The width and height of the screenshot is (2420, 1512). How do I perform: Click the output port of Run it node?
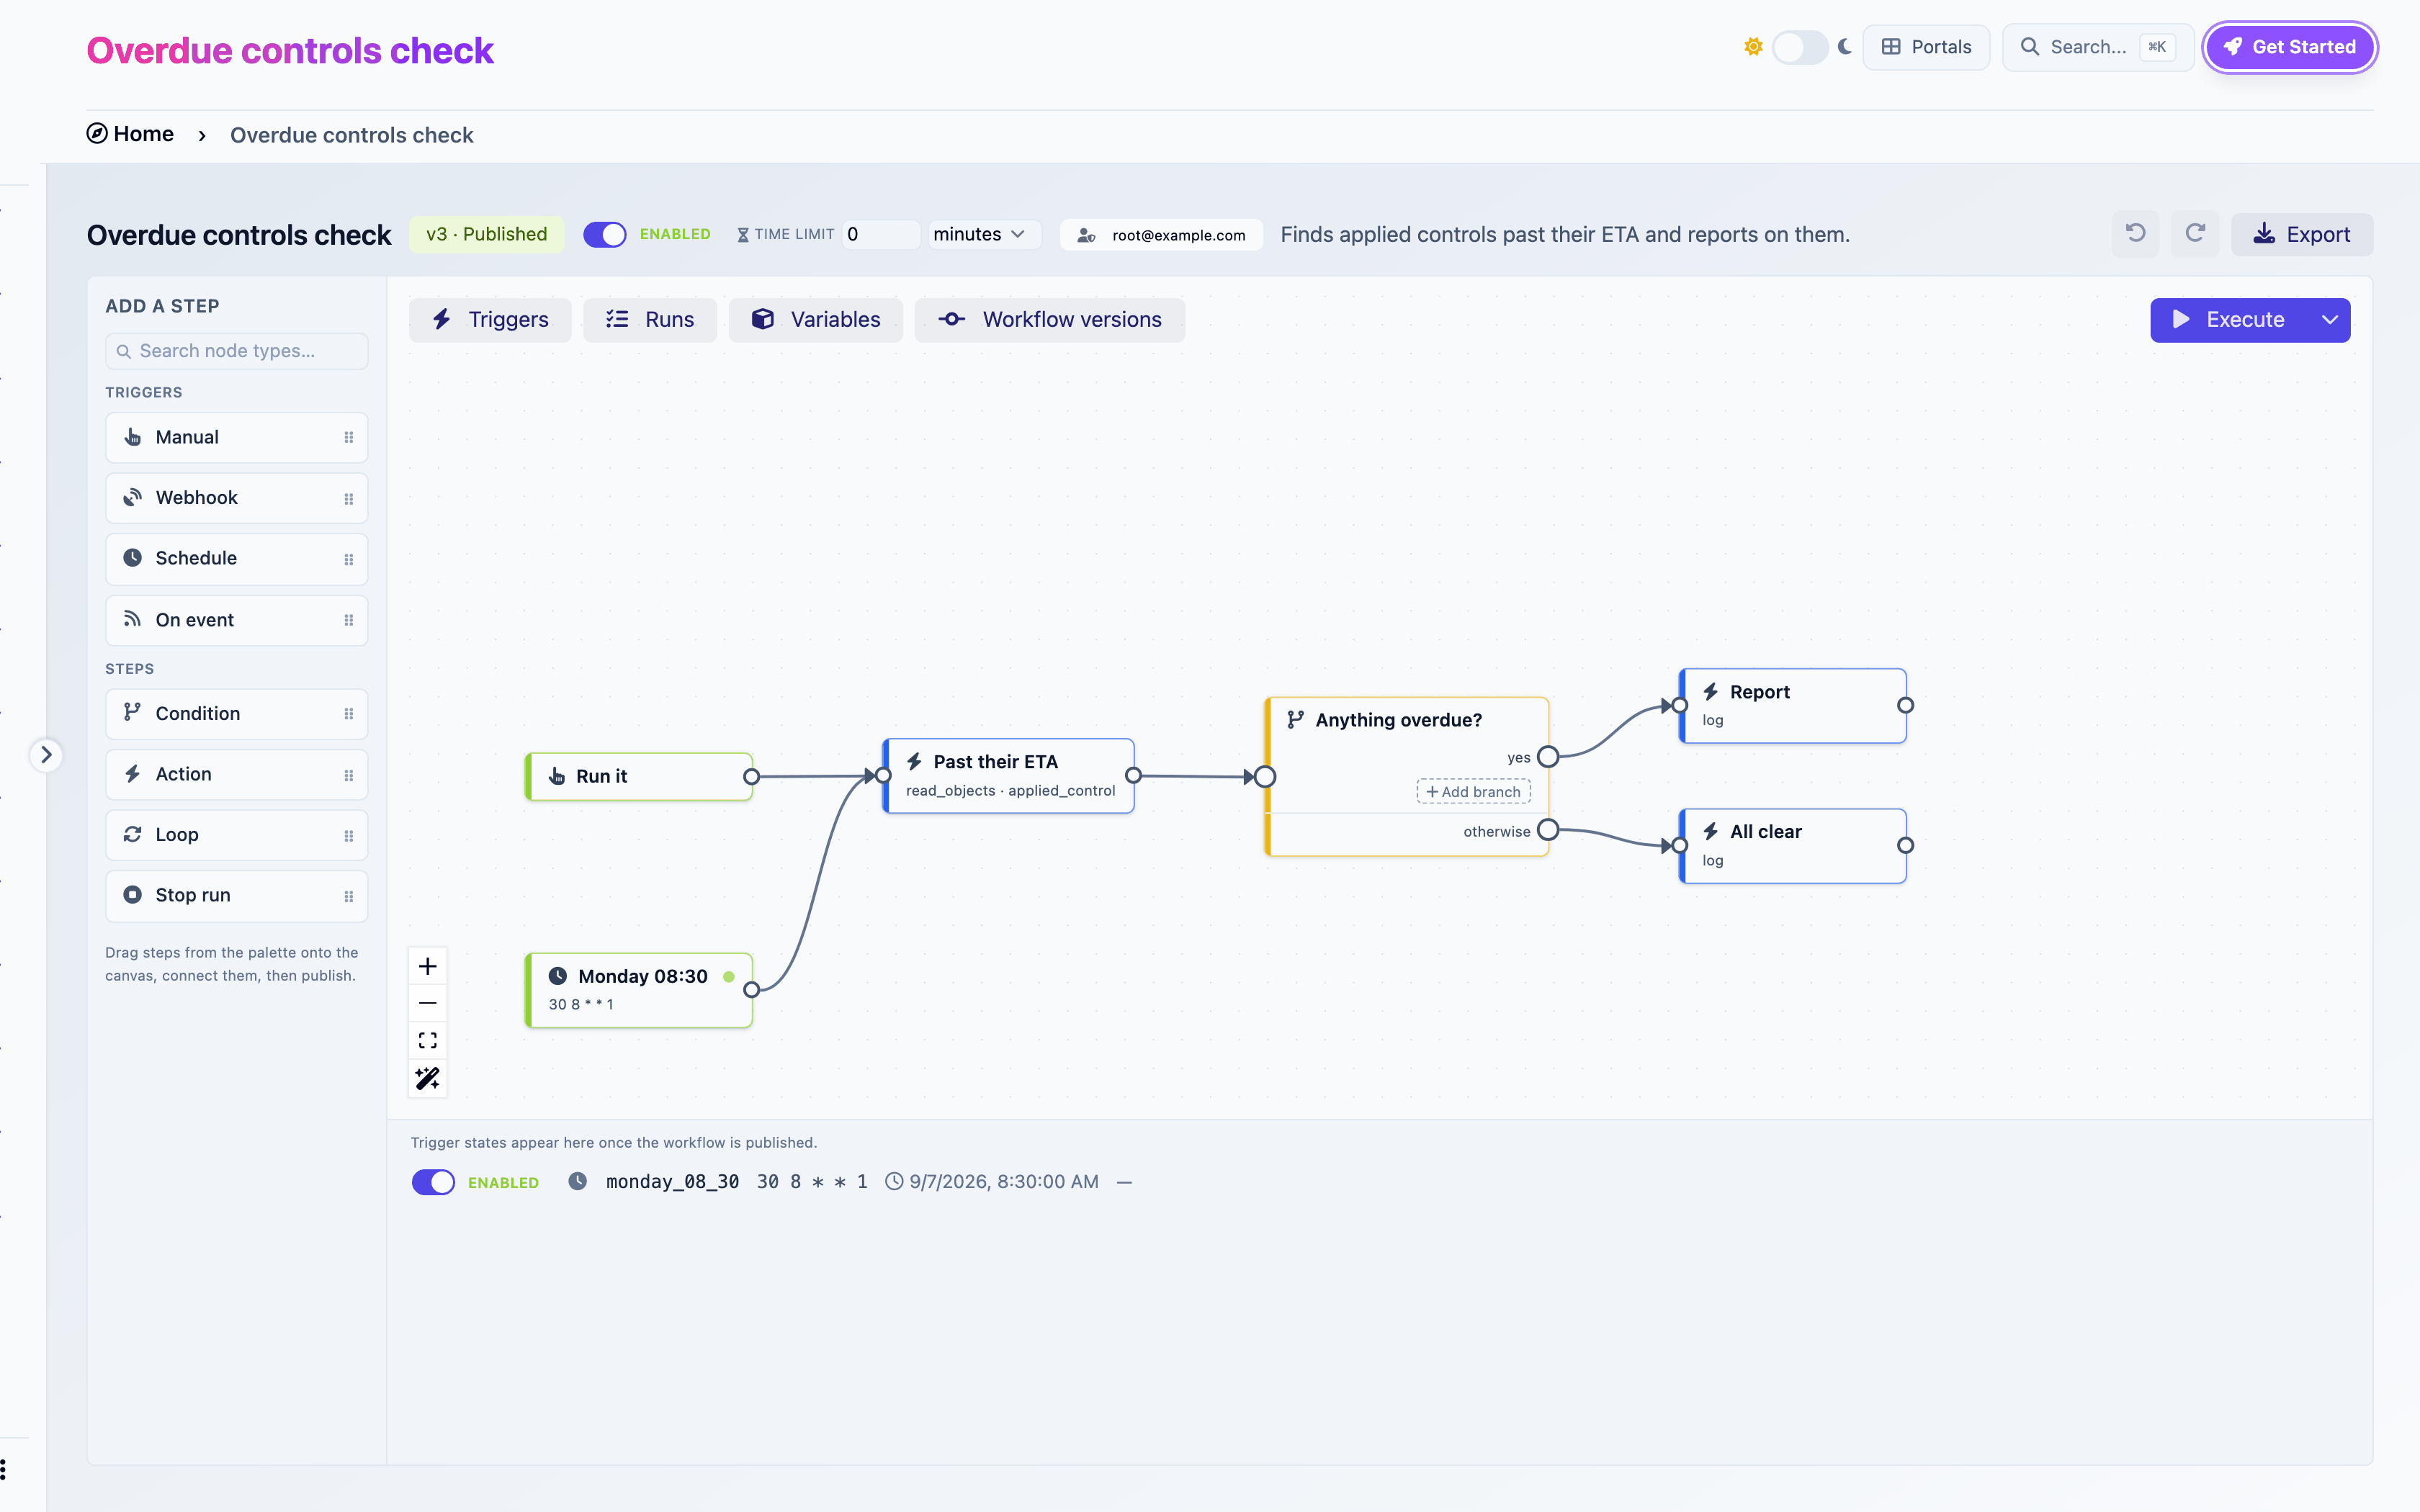coord(751,777)
